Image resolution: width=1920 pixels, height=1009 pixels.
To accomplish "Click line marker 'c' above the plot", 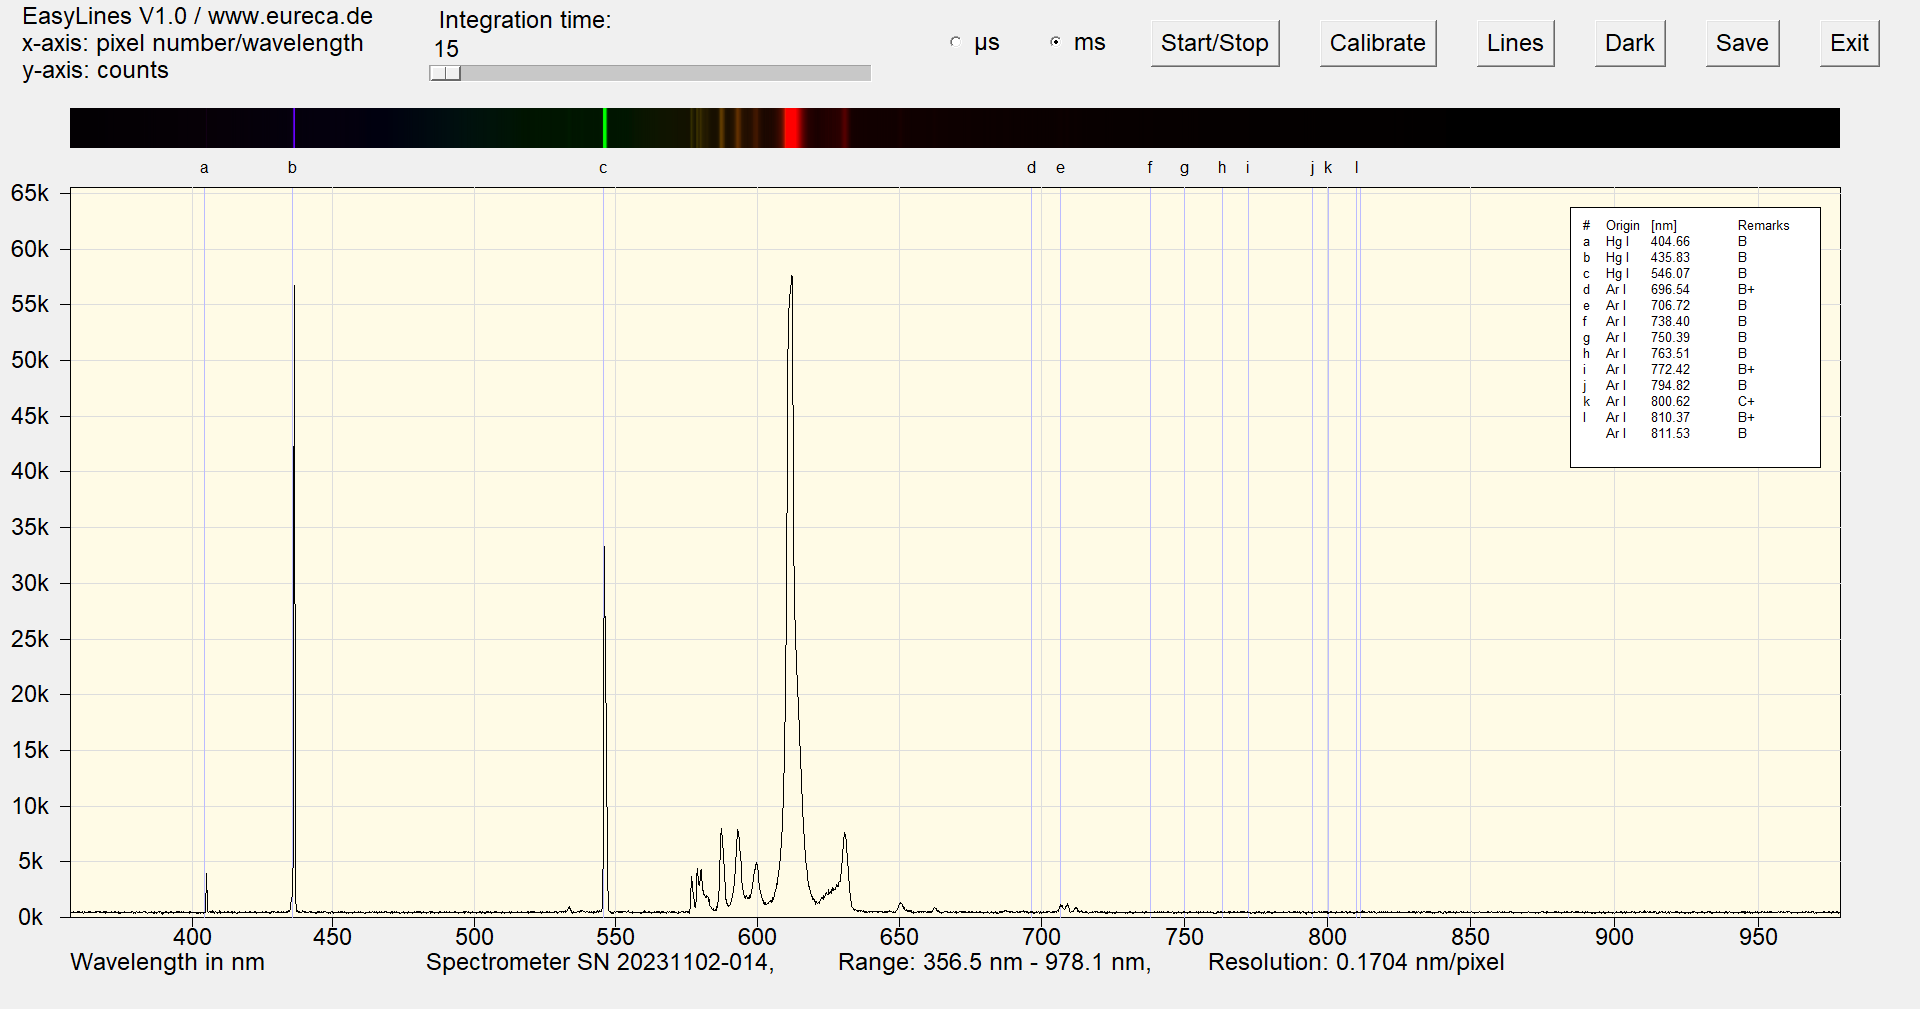I will pos(603,168).
